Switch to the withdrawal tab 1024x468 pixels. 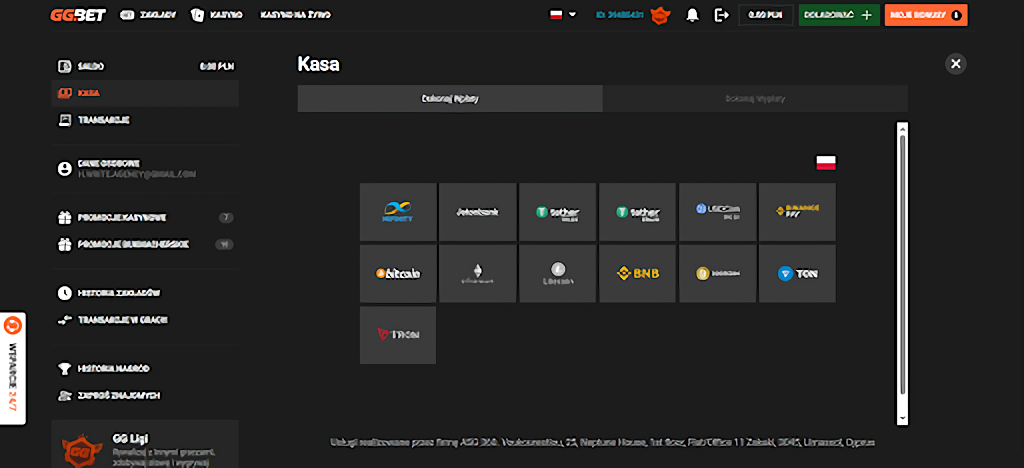tap(755, 99)
